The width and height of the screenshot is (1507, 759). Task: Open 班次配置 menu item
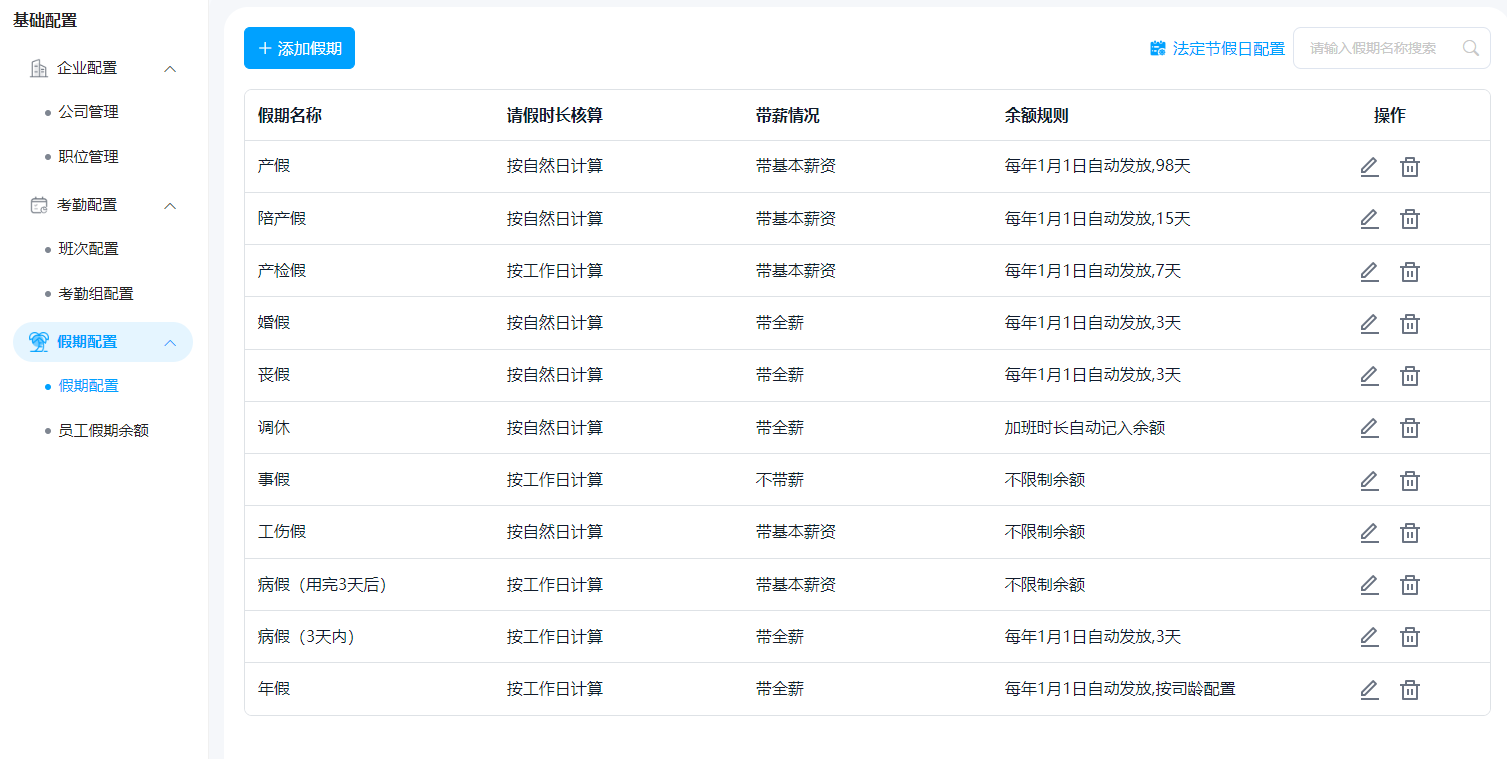[88, 249]
